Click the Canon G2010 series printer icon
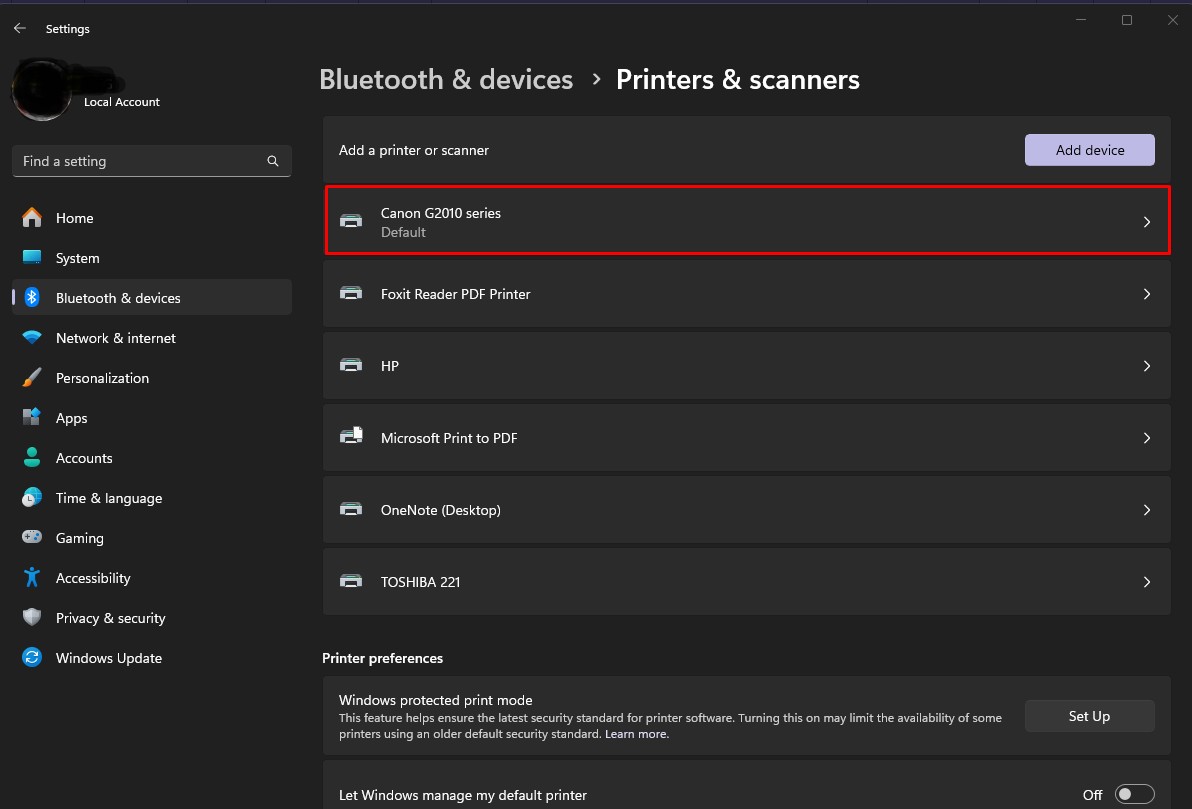The image size is (1192, 809). (x=350, y=221)
